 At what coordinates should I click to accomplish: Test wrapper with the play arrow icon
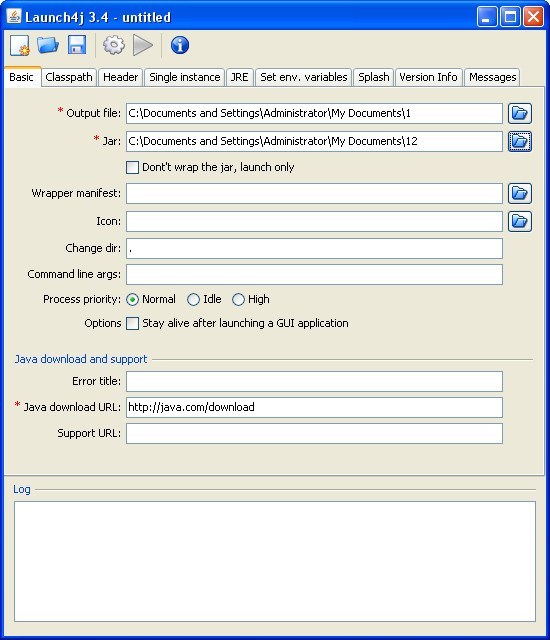(x=143, y=45)
